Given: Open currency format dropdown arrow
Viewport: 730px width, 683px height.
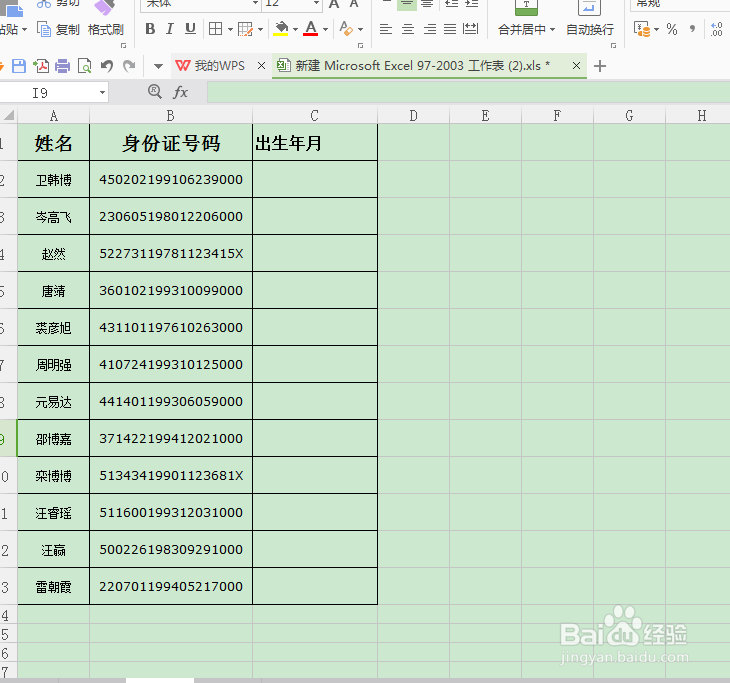Looking at the screenshot, I should click(x=656, y=30).
